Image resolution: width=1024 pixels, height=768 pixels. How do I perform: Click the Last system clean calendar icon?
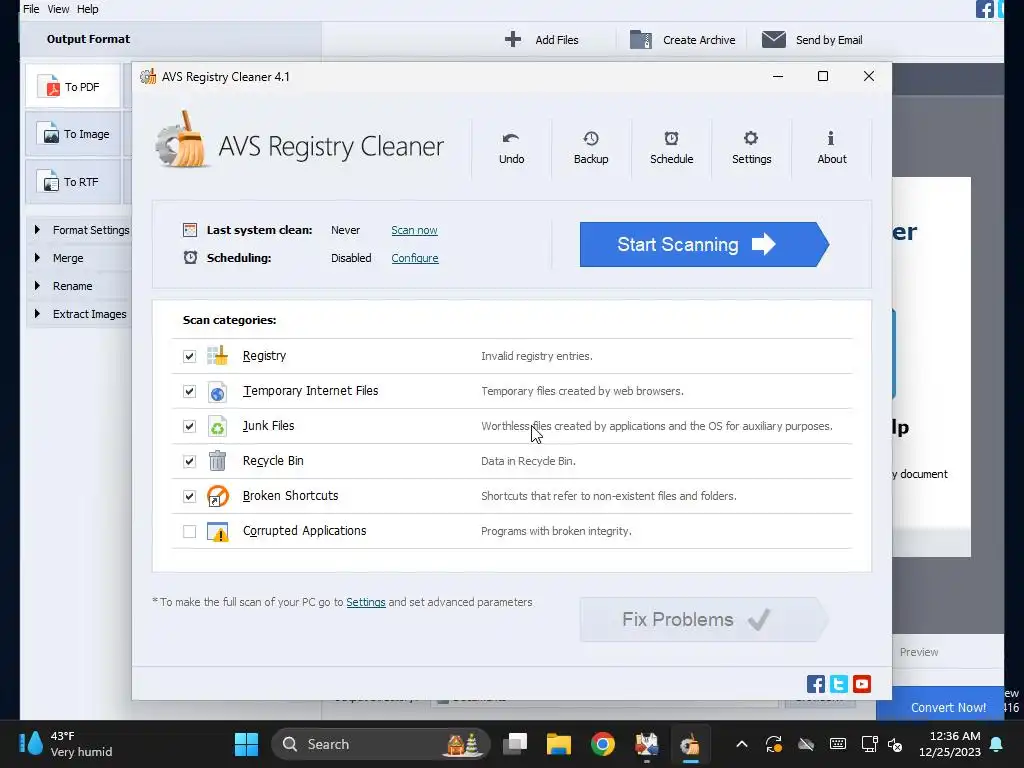(x=190, y=230)
